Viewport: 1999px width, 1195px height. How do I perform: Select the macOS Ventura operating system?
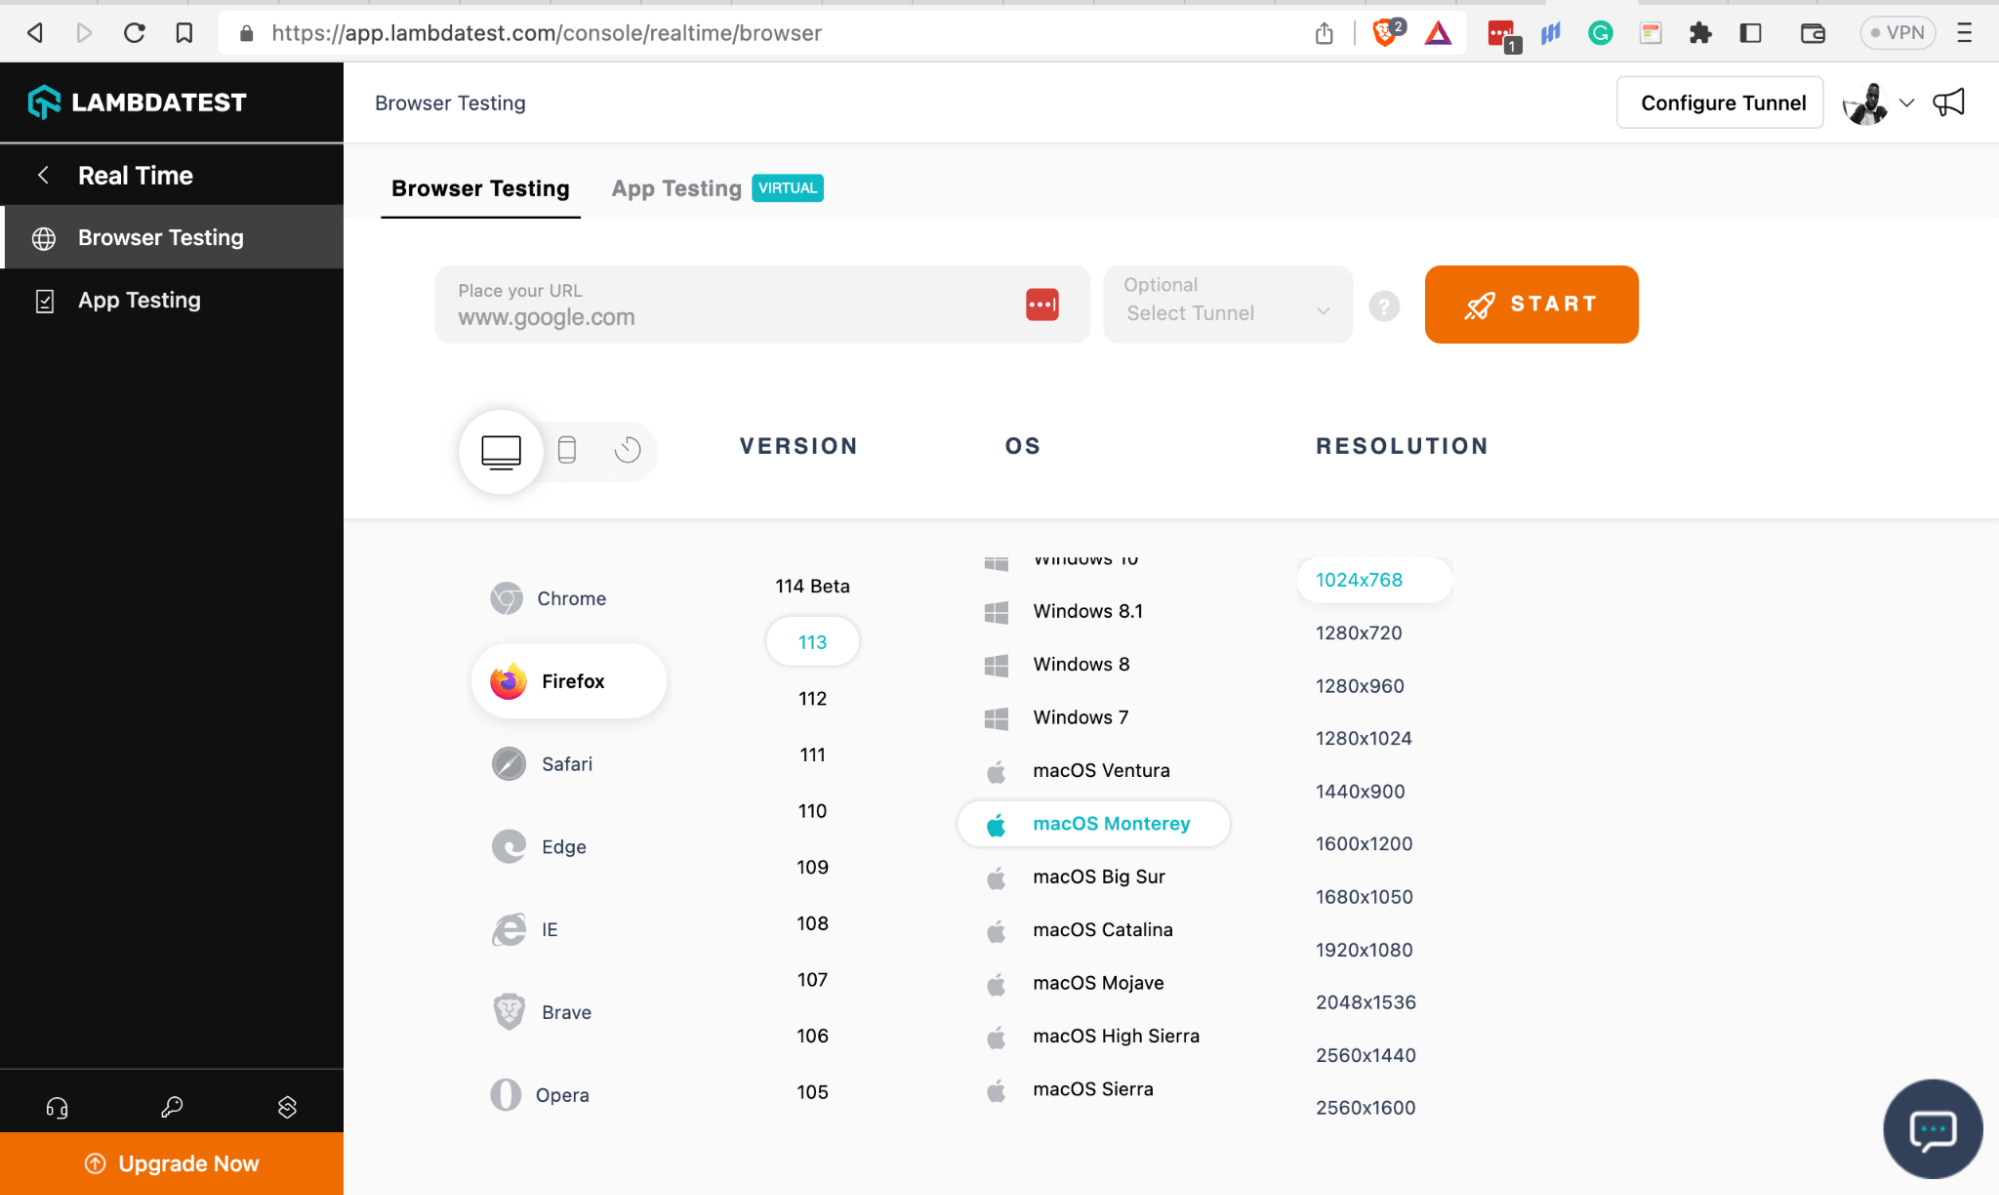(x=1100, y=770)
